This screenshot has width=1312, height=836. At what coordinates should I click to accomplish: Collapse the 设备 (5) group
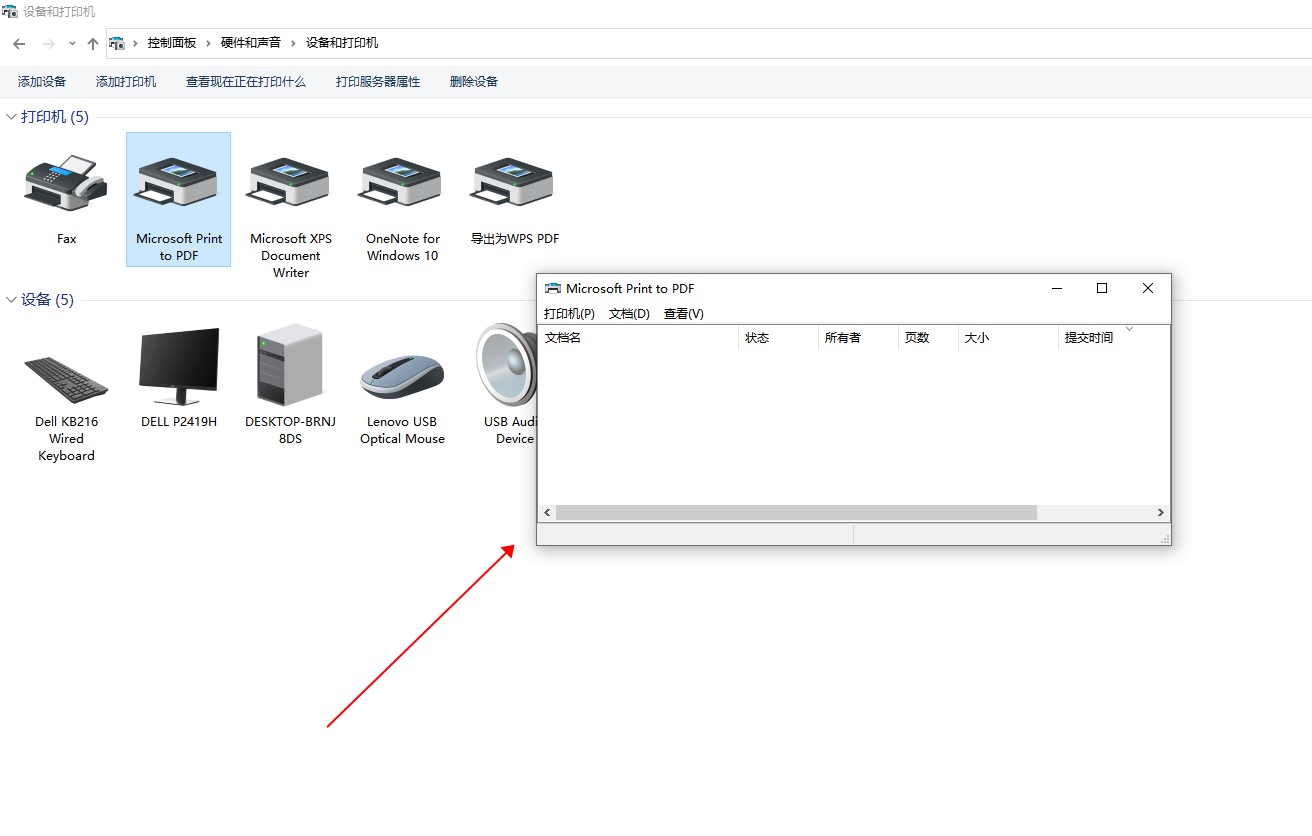(12, 300)
